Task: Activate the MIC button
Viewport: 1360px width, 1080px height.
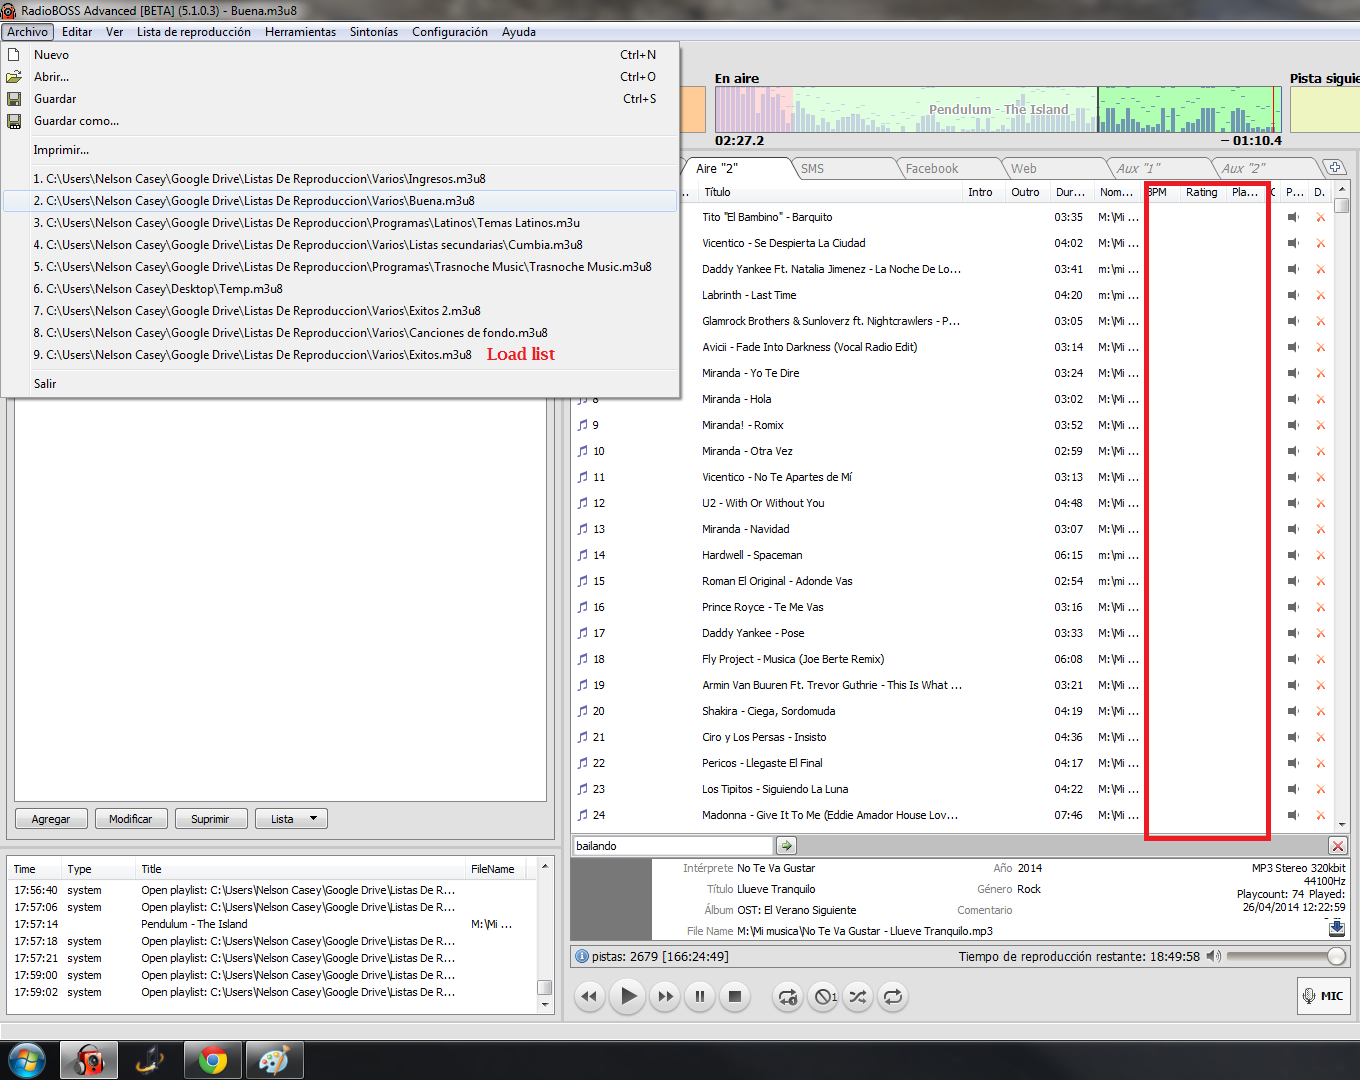Action: click(1323, 996)
